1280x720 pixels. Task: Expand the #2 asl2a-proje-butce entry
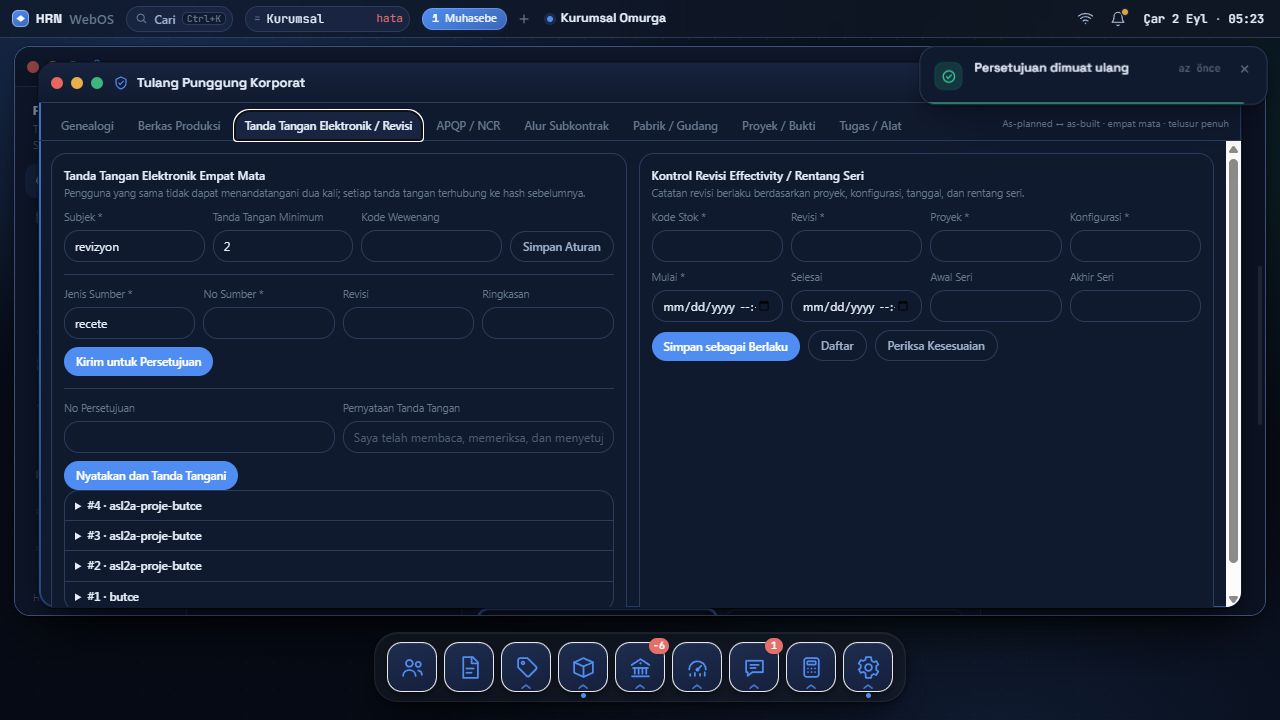coord(339,566)
